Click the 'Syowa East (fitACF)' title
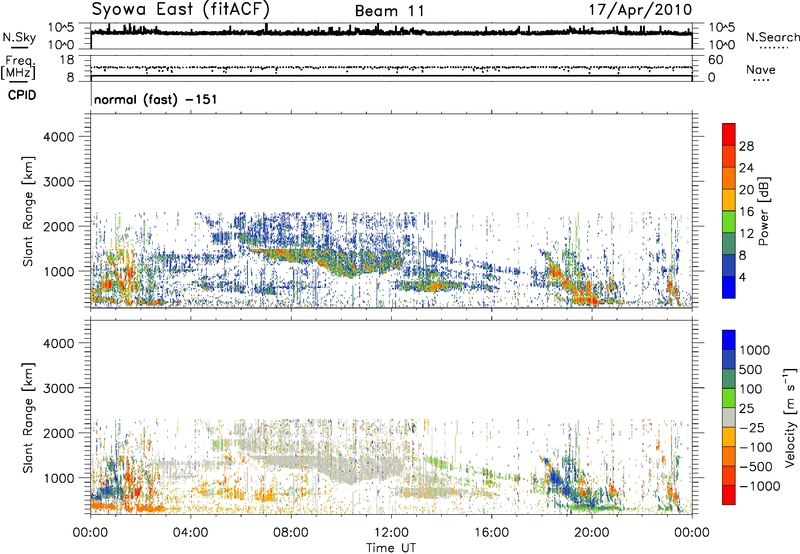 180,10
